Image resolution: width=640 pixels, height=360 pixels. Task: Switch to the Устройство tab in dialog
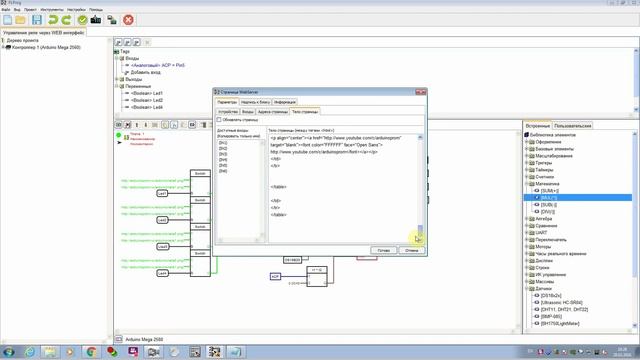[228, 111]
